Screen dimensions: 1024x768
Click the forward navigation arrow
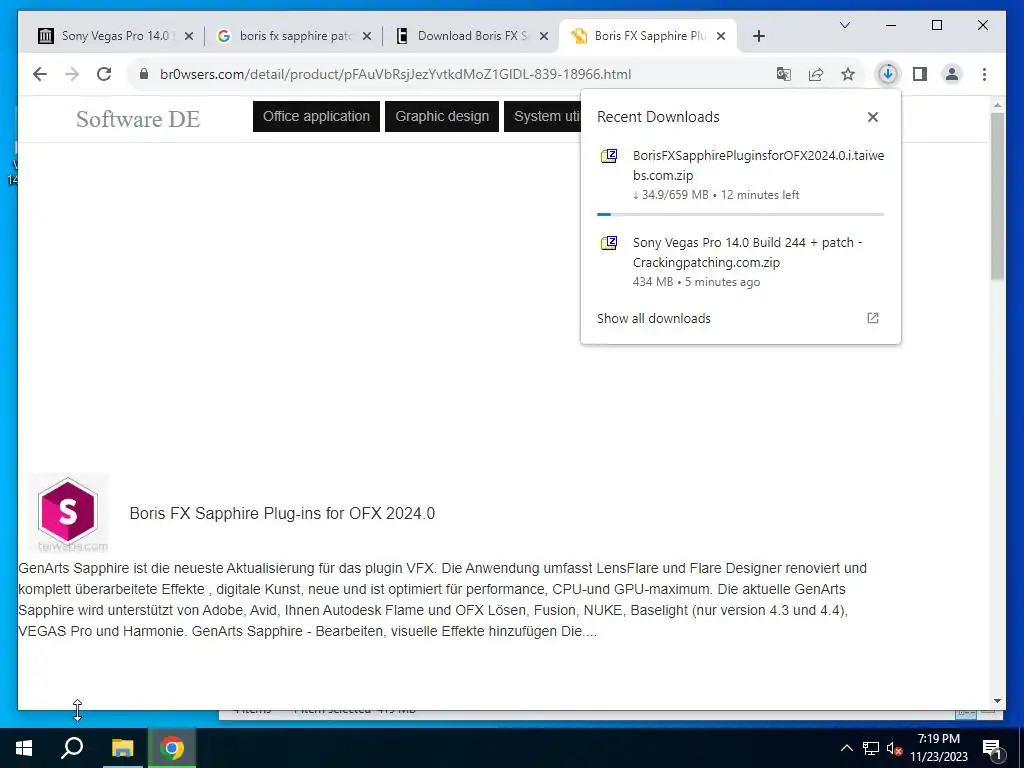click(72, 74)
